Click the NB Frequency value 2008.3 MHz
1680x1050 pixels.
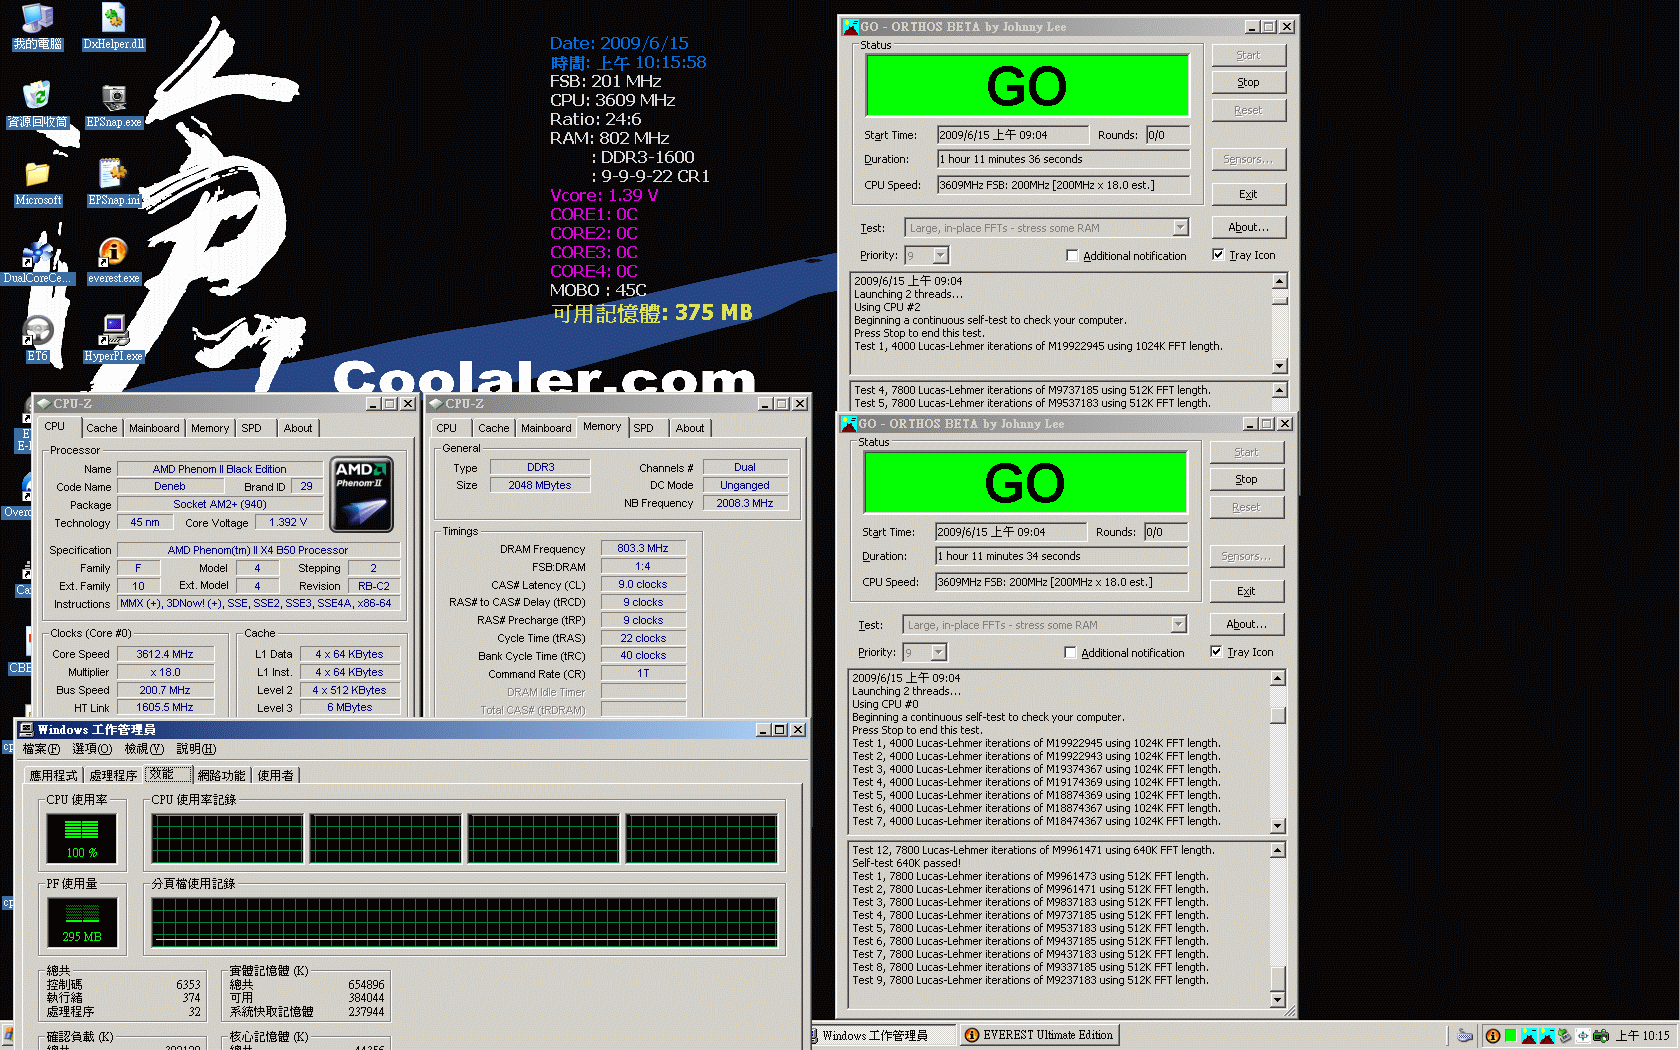coord(744,504)
